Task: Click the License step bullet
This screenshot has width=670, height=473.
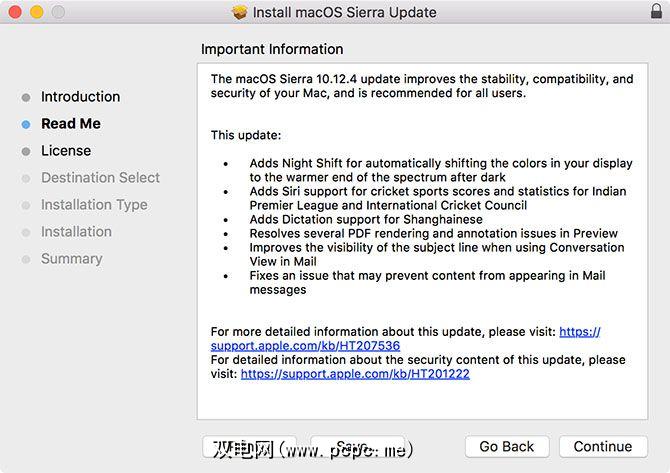Action: pos(25,151)
